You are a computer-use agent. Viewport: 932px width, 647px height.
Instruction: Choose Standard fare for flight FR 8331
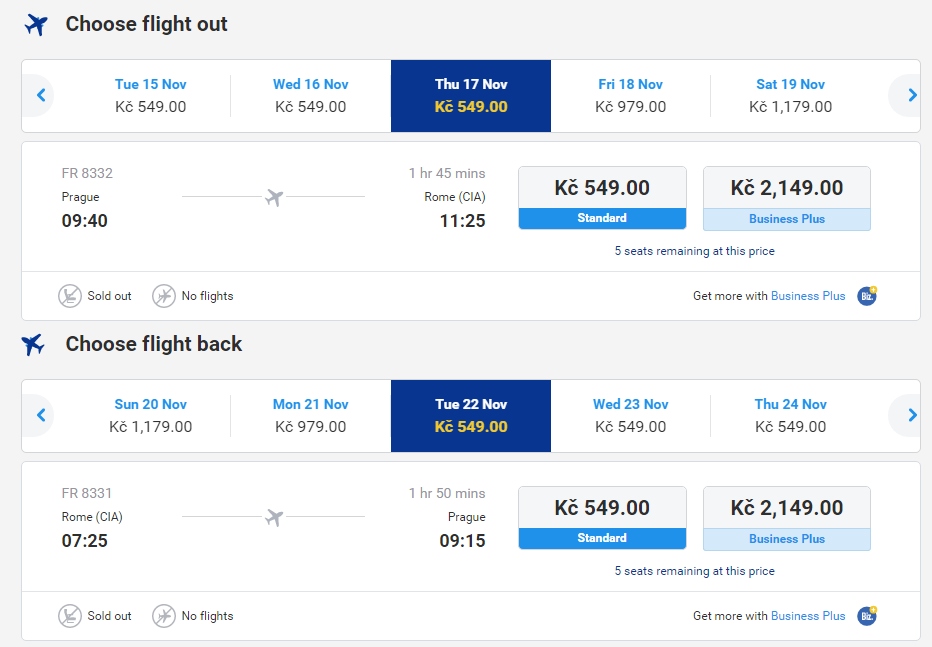click(x=602, y=517)
